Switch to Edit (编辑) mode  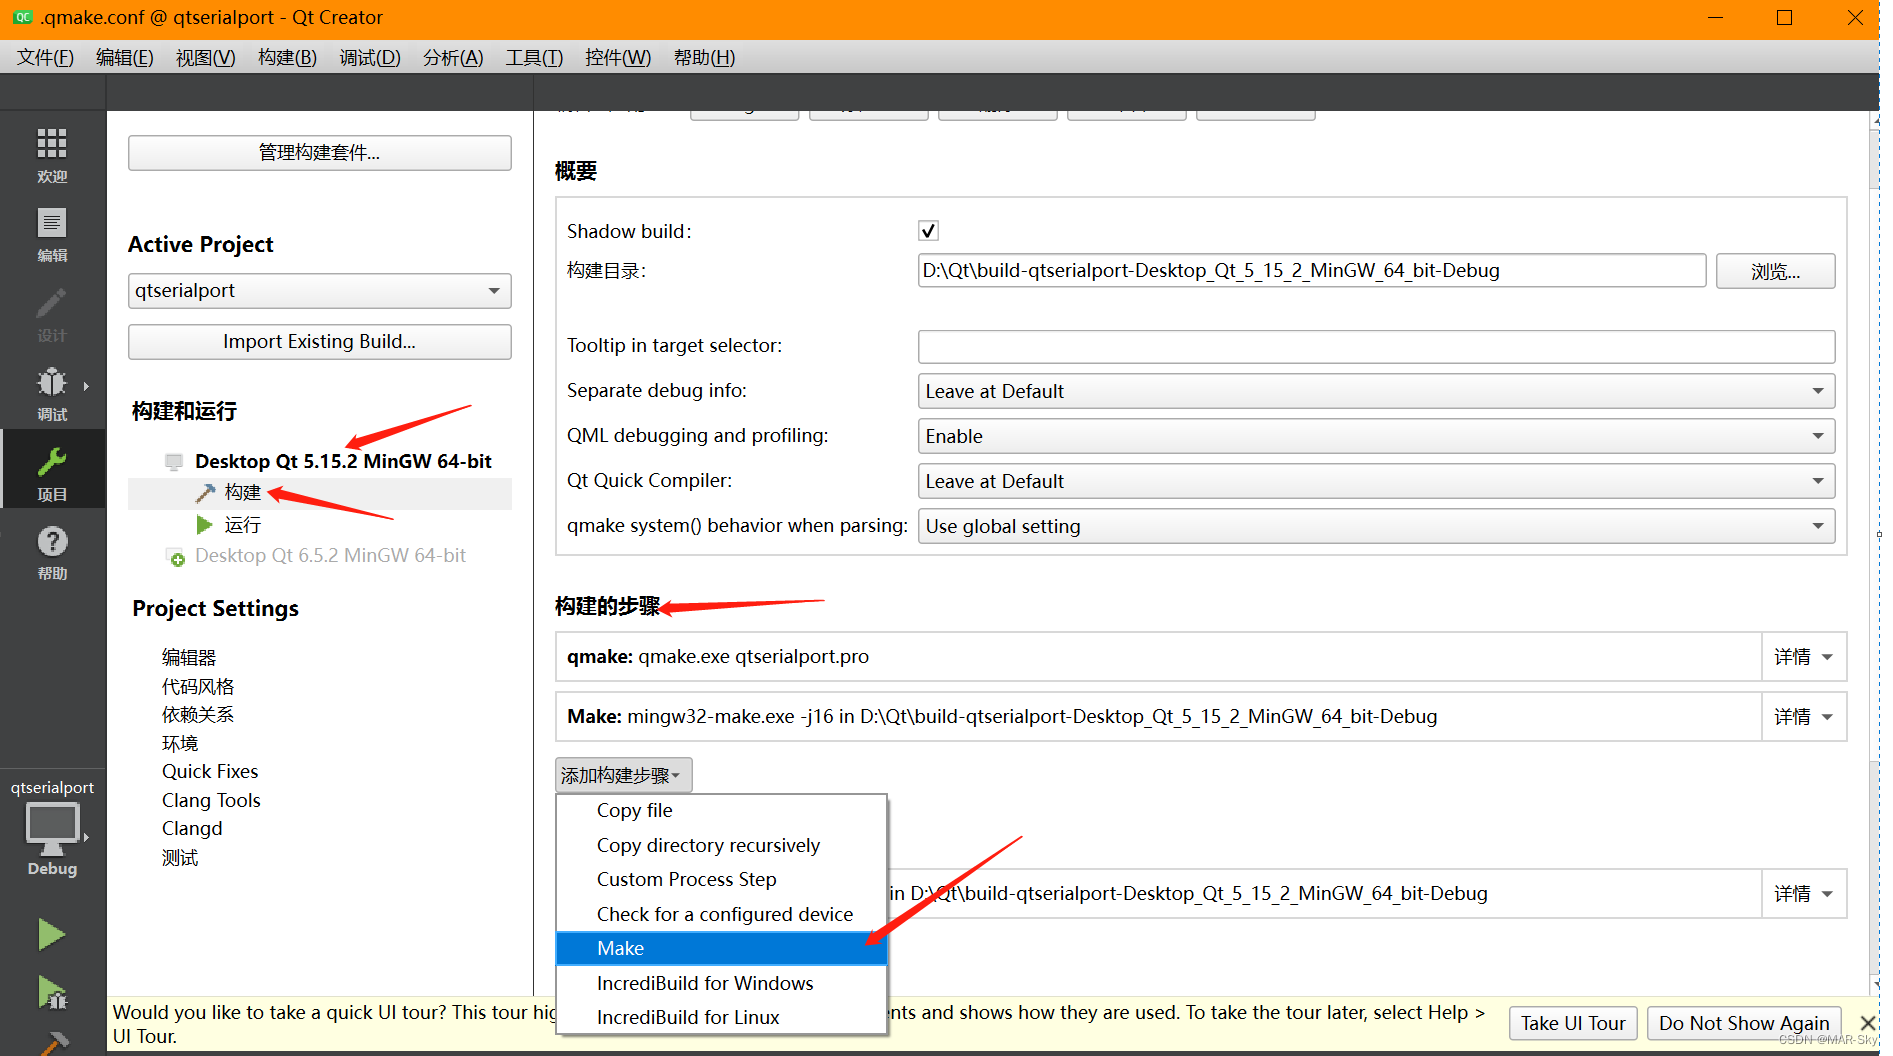coord(52,235)
